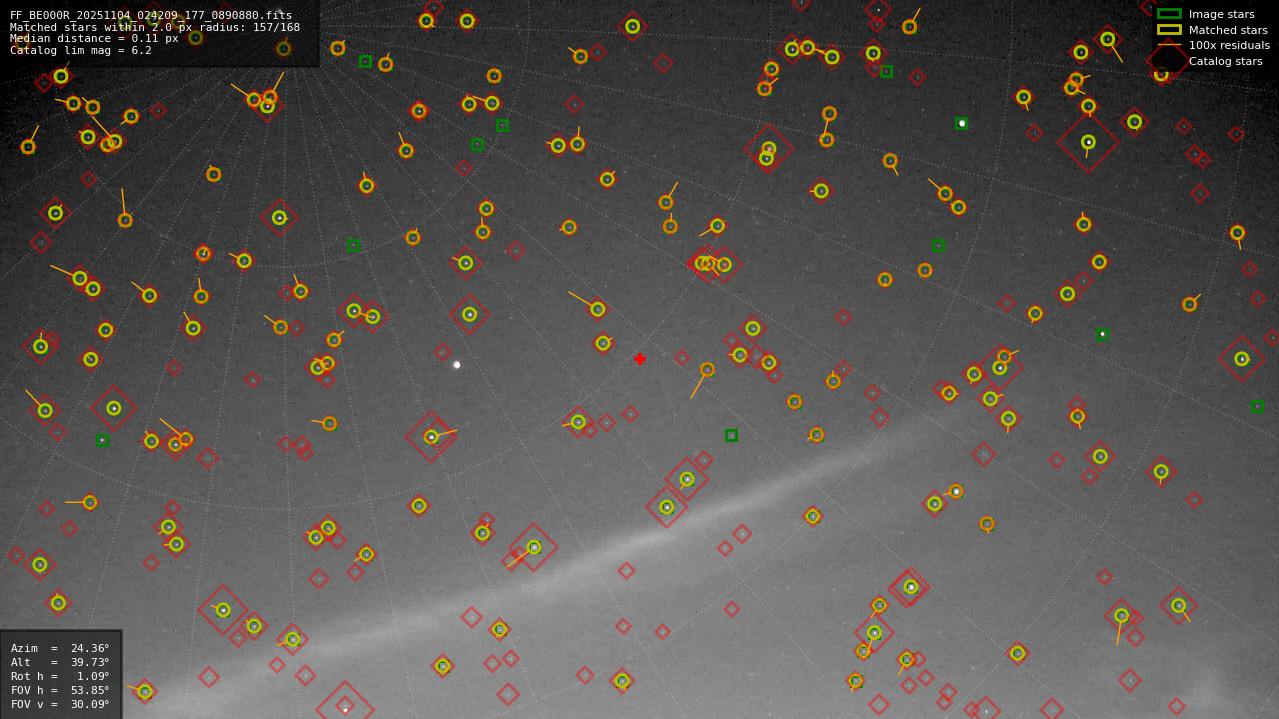Click the 'Image stars' legend label
1279x719 pixels.
click(1221, 14)
